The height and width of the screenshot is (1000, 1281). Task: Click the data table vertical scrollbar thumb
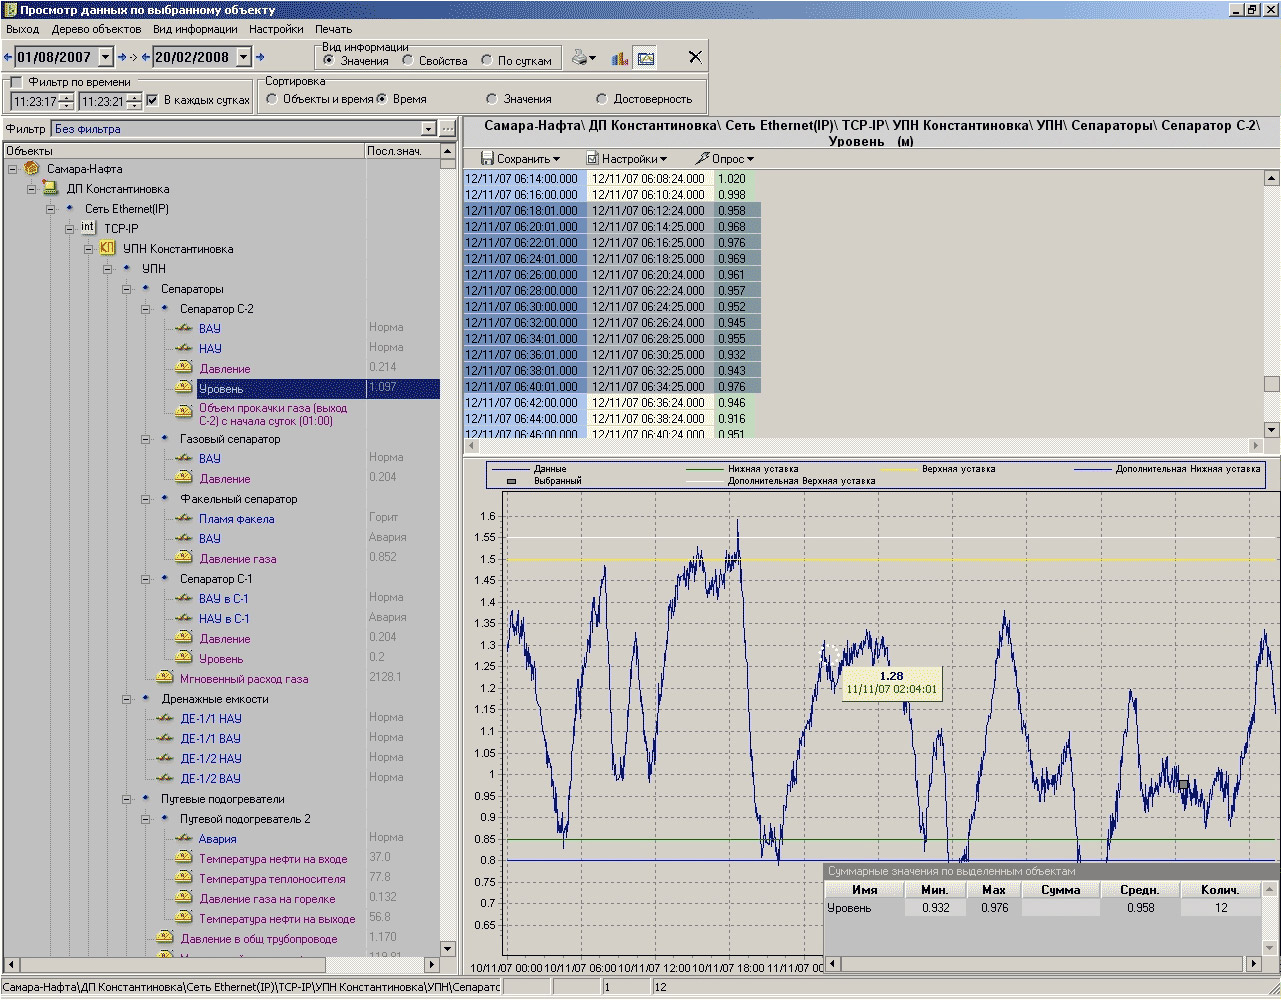[x=1271, y=384]
